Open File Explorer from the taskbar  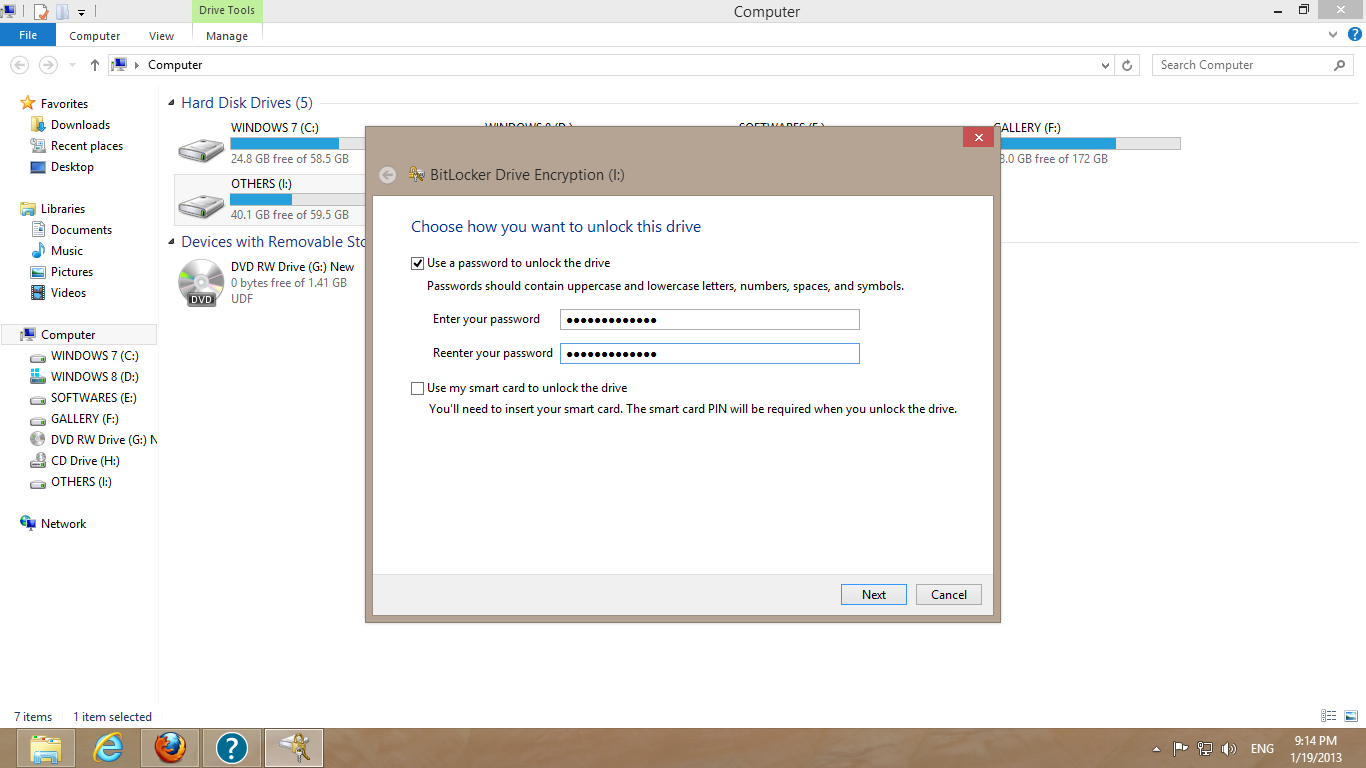click(46, 748)
